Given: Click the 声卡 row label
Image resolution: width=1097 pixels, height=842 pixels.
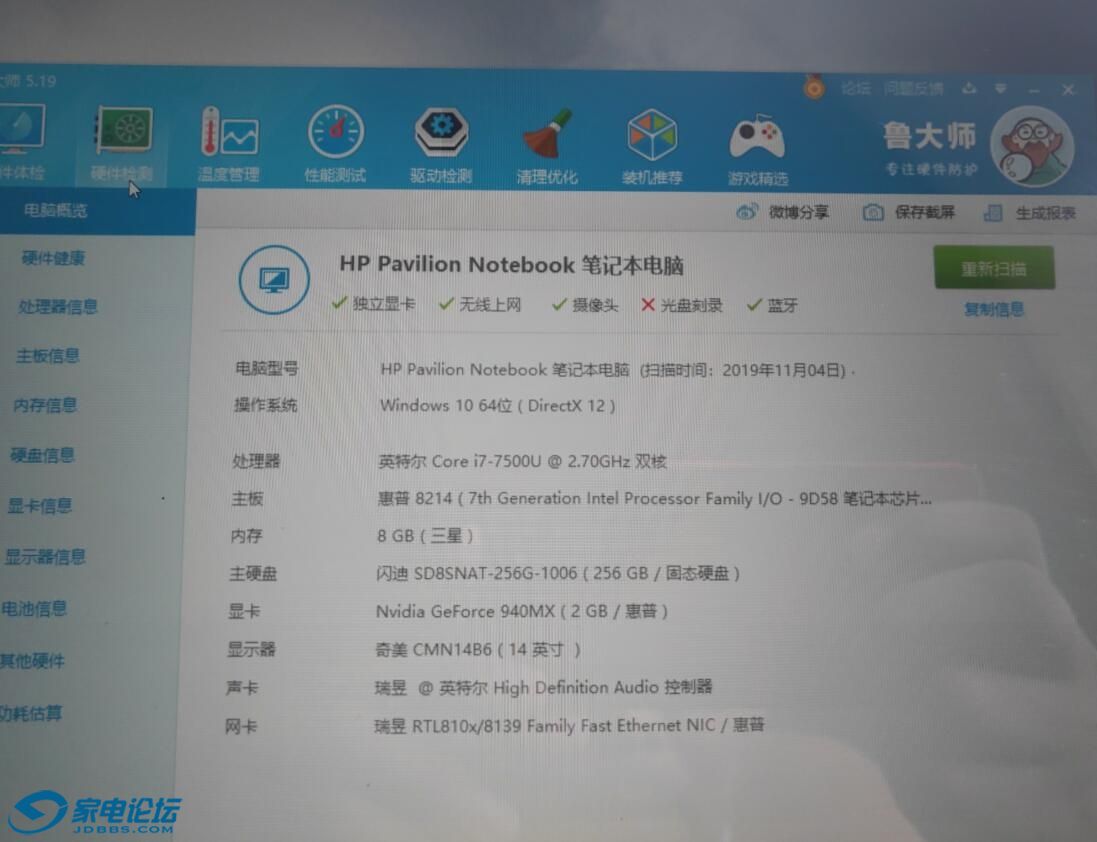Looking at the screenshot, I should coord(242,687).
